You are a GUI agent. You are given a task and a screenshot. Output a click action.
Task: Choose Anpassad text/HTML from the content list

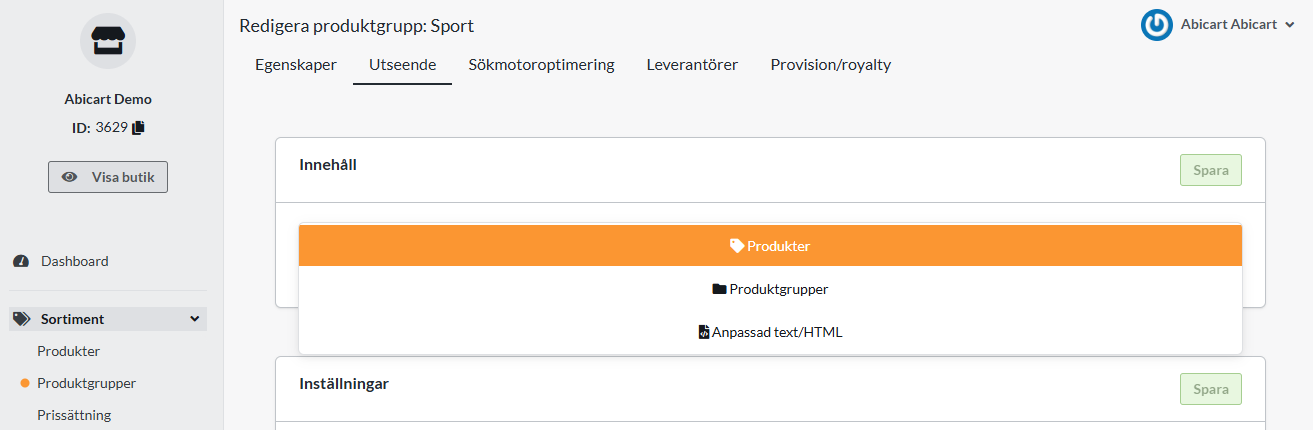[770, 332]
